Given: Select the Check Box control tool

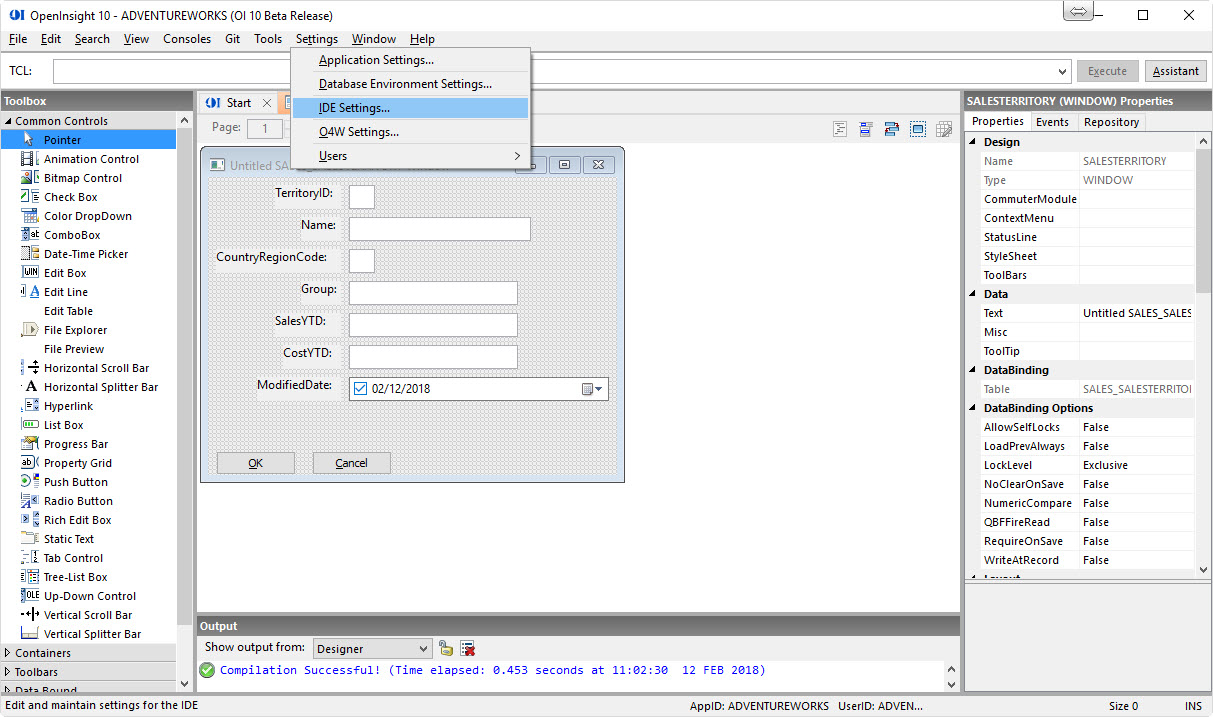Looking at the screenshot, I should 88,197.
